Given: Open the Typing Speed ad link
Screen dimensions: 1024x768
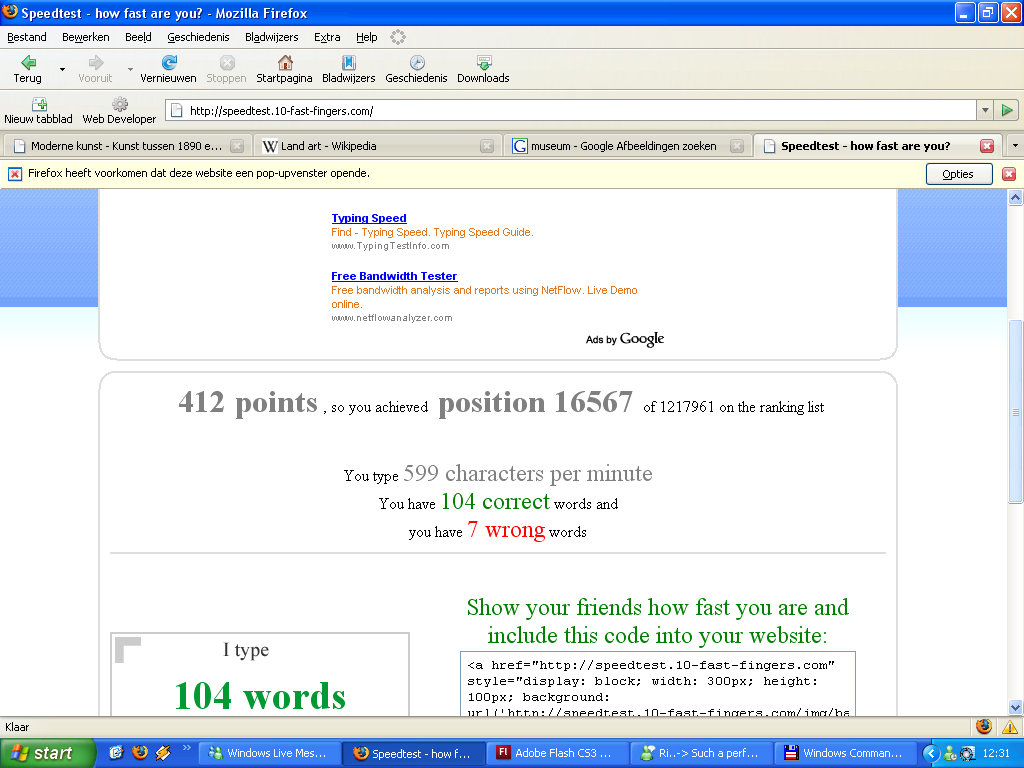Looking at the screenshot, I should tap(369, 218).
